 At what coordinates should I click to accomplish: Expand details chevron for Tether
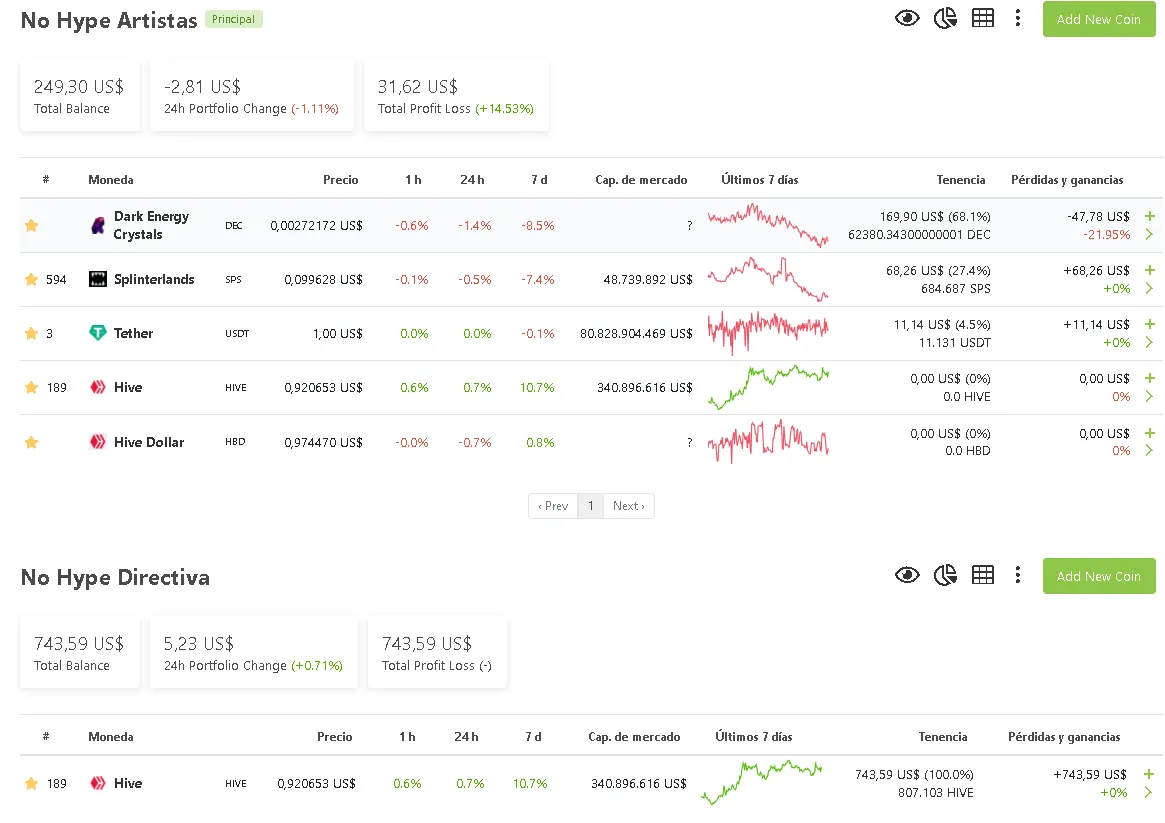pos(1149,342)
